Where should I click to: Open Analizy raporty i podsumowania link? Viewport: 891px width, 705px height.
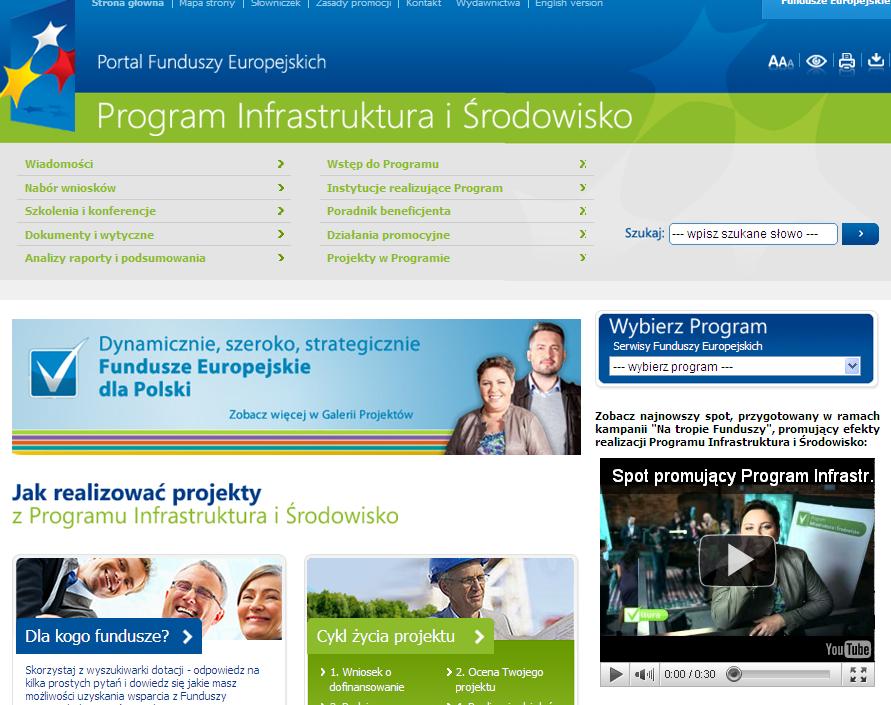point(115,258)
